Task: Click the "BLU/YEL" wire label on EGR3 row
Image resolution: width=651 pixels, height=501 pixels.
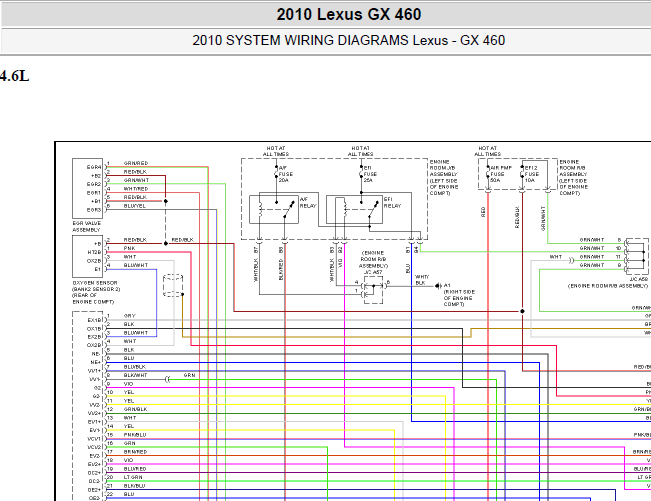Action: (x=135, y=206)
